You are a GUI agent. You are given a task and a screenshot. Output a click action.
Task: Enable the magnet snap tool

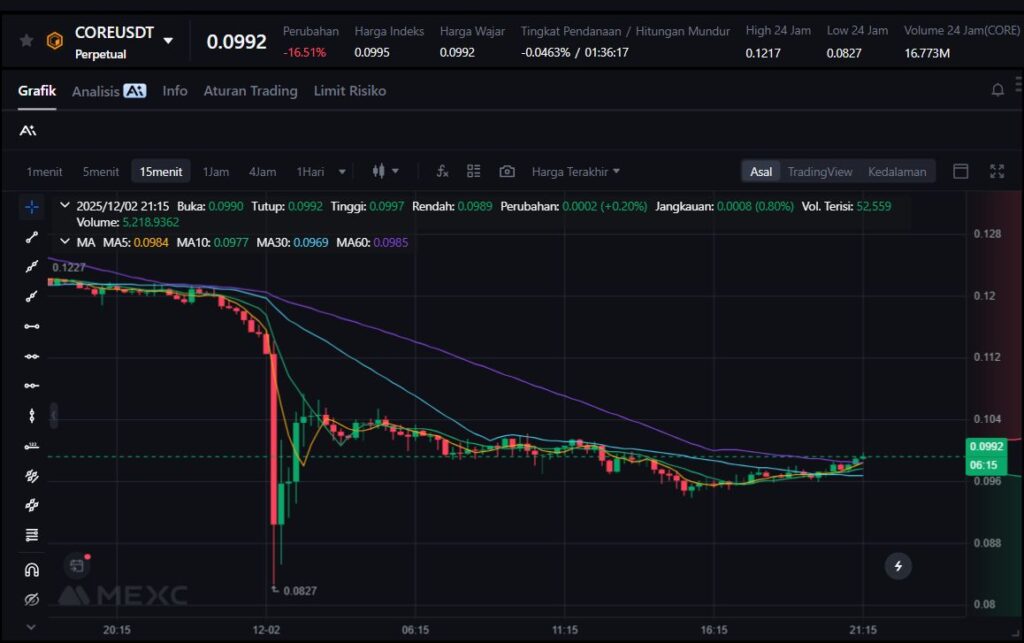pos(32,570)
